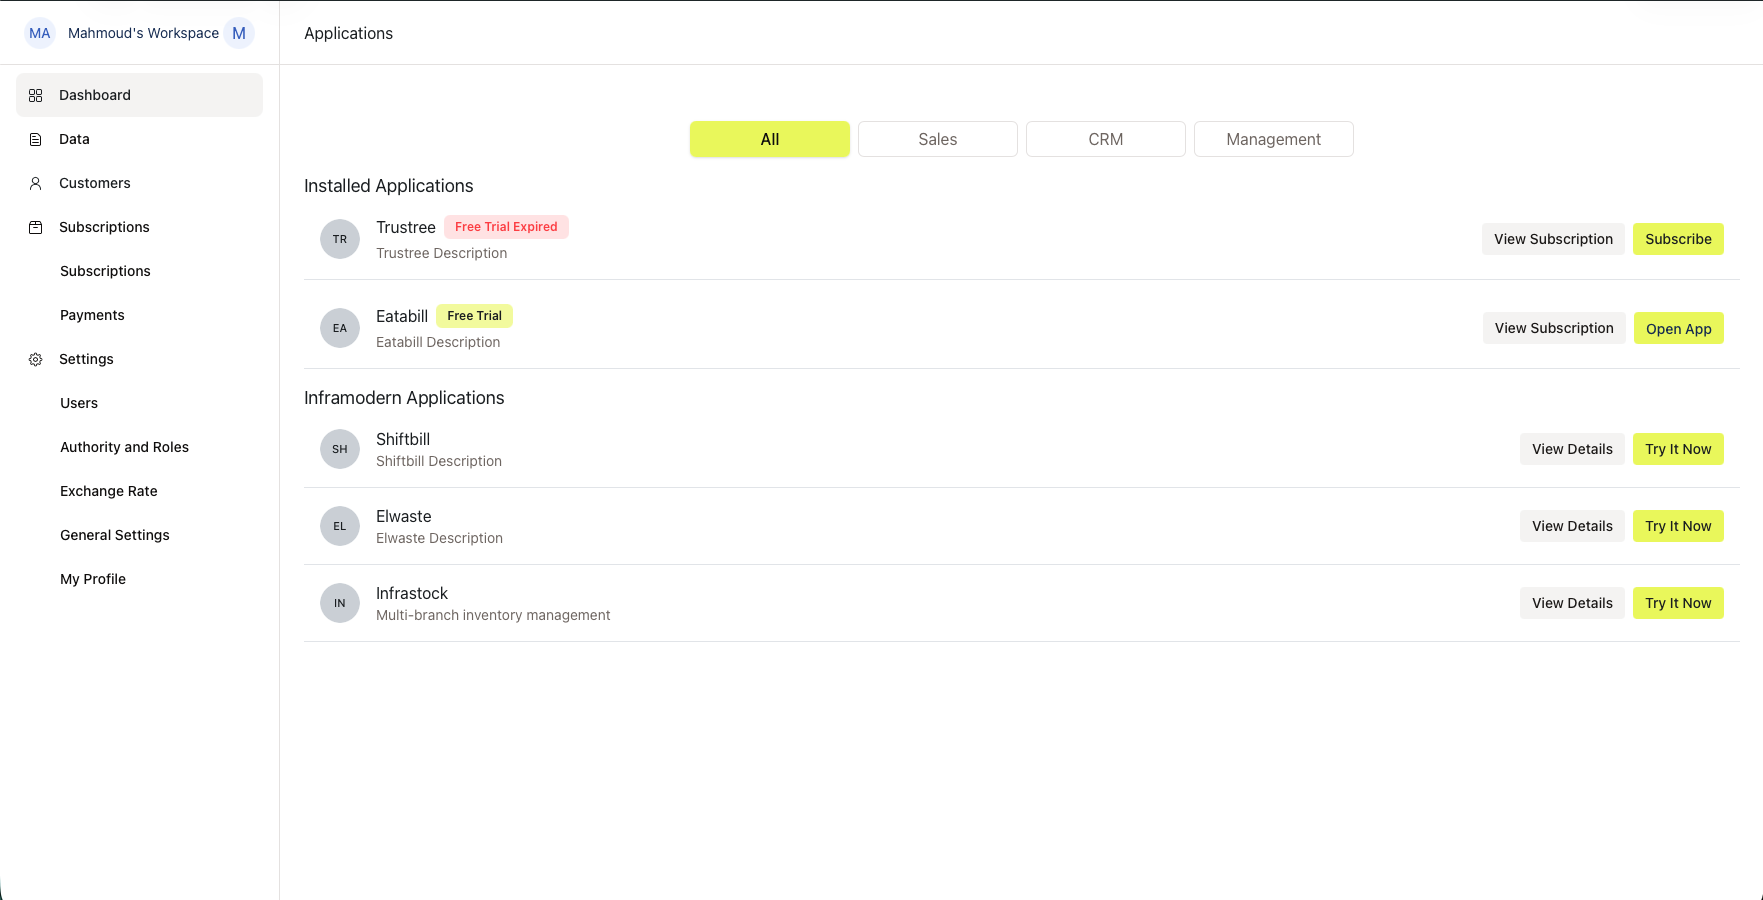Switch to the Sales category tab

coord(938,139)
